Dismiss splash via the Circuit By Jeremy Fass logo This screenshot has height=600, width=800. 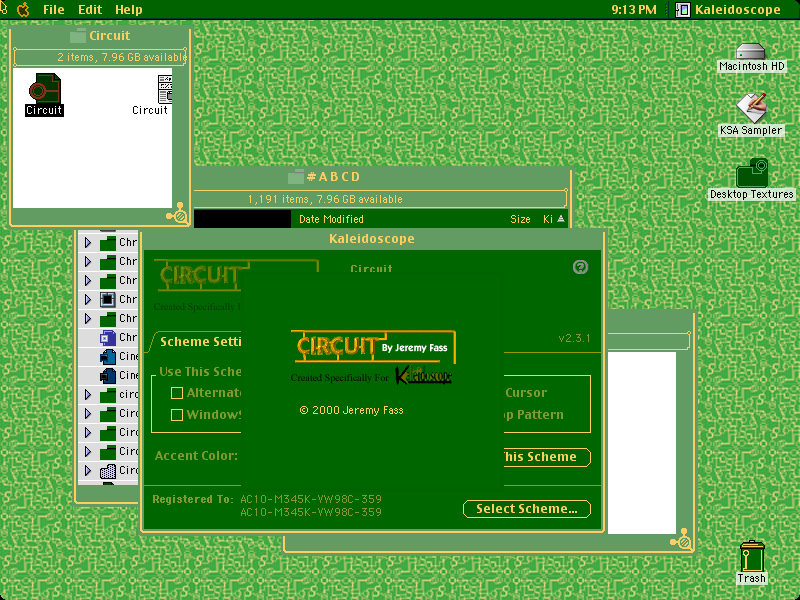(x=373, y=347)
